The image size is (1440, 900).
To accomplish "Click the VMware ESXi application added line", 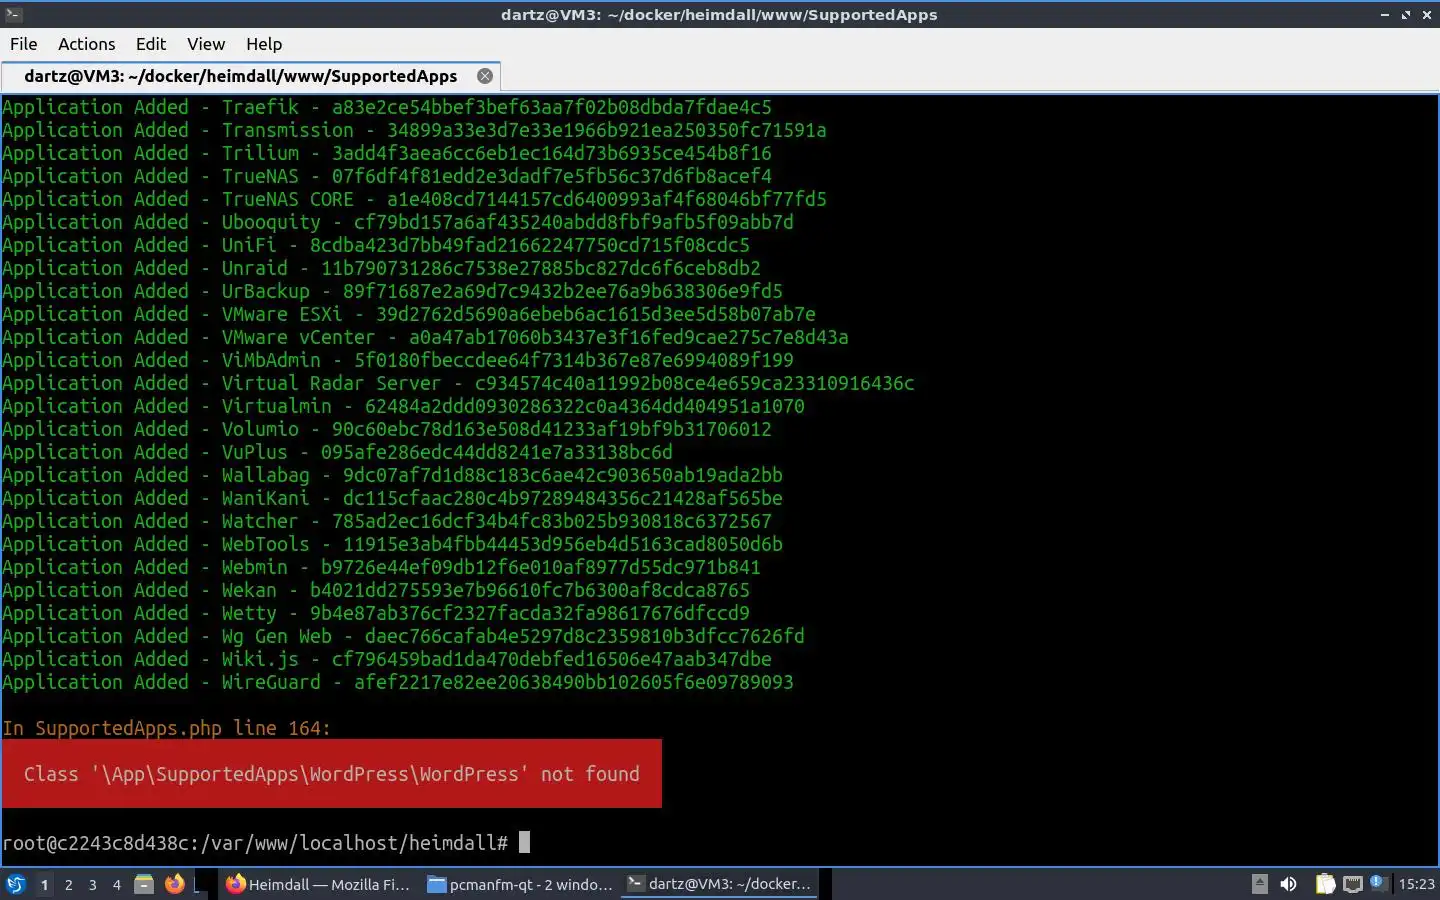I will (409, 314).
